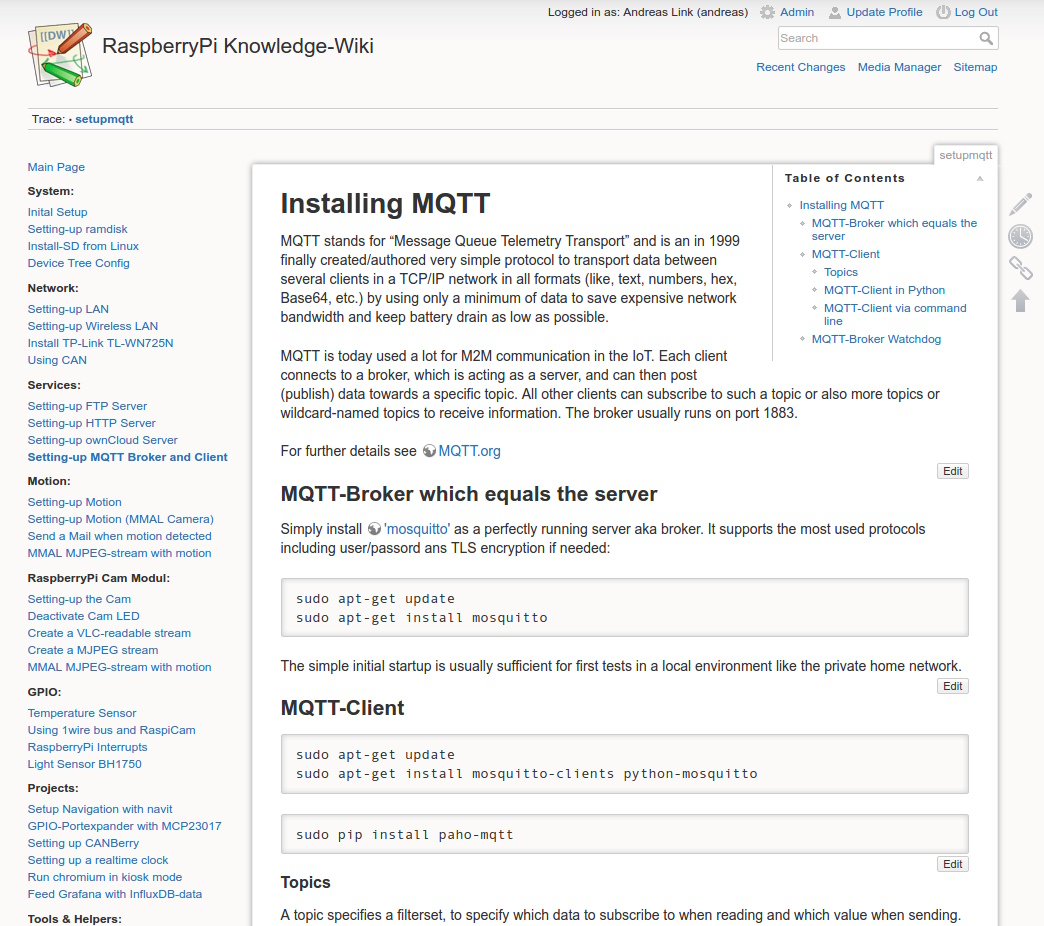Open Main Page in sidebar

click(x=56, y=167)
